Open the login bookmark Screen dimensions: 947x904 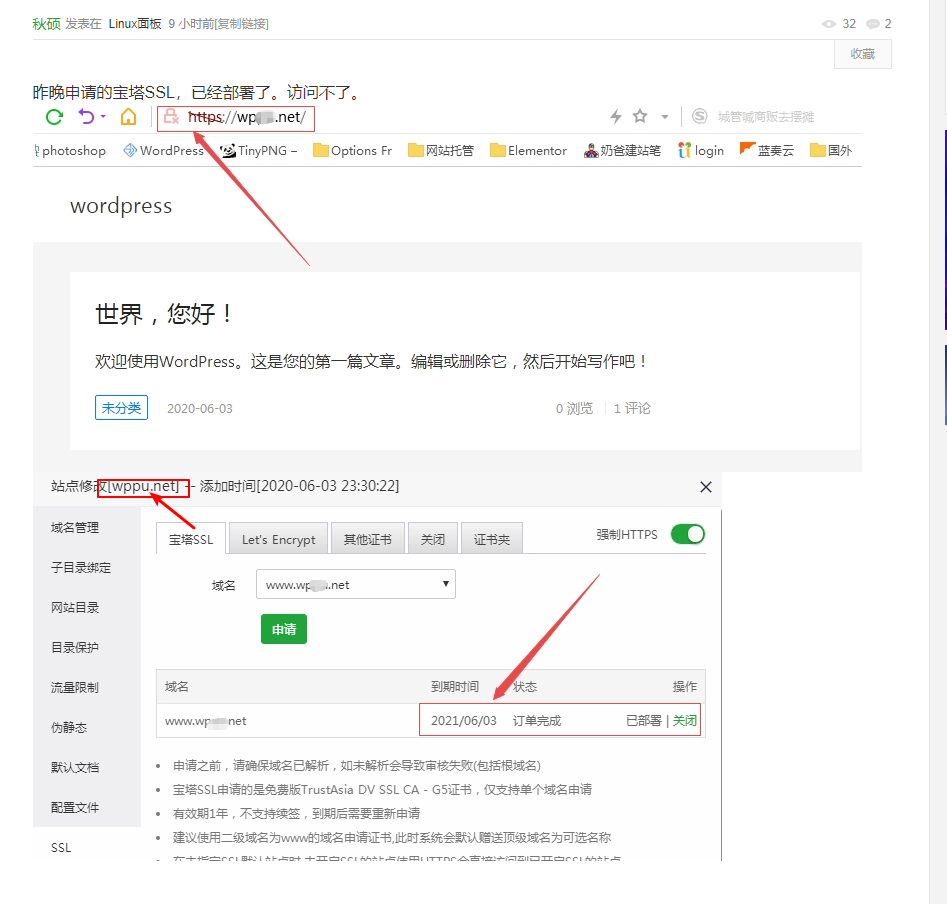tap(701, 150)
